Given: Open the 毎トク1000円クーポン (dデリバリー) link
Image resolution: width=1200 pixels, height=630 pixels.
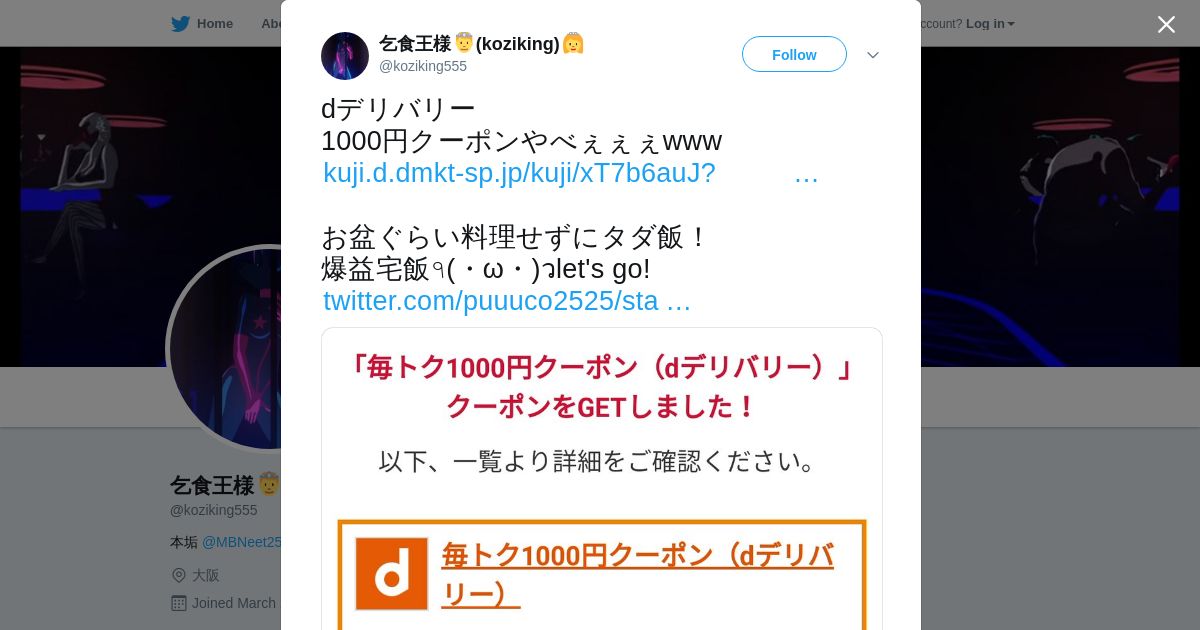Looking at the screenshot, I should coord(637,574).
